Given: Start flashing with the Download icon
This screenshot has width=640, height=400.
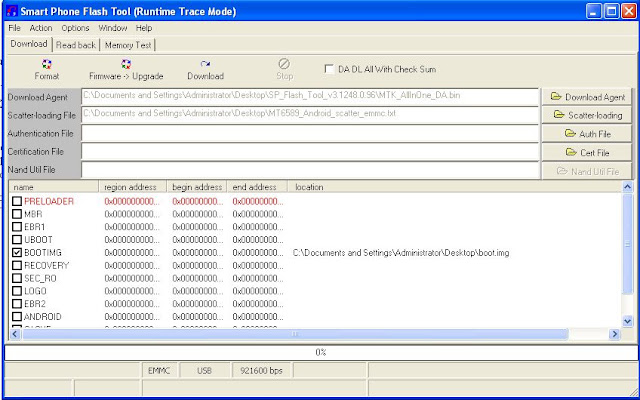Looking at the screenshot, I should (x=205, y=64).
